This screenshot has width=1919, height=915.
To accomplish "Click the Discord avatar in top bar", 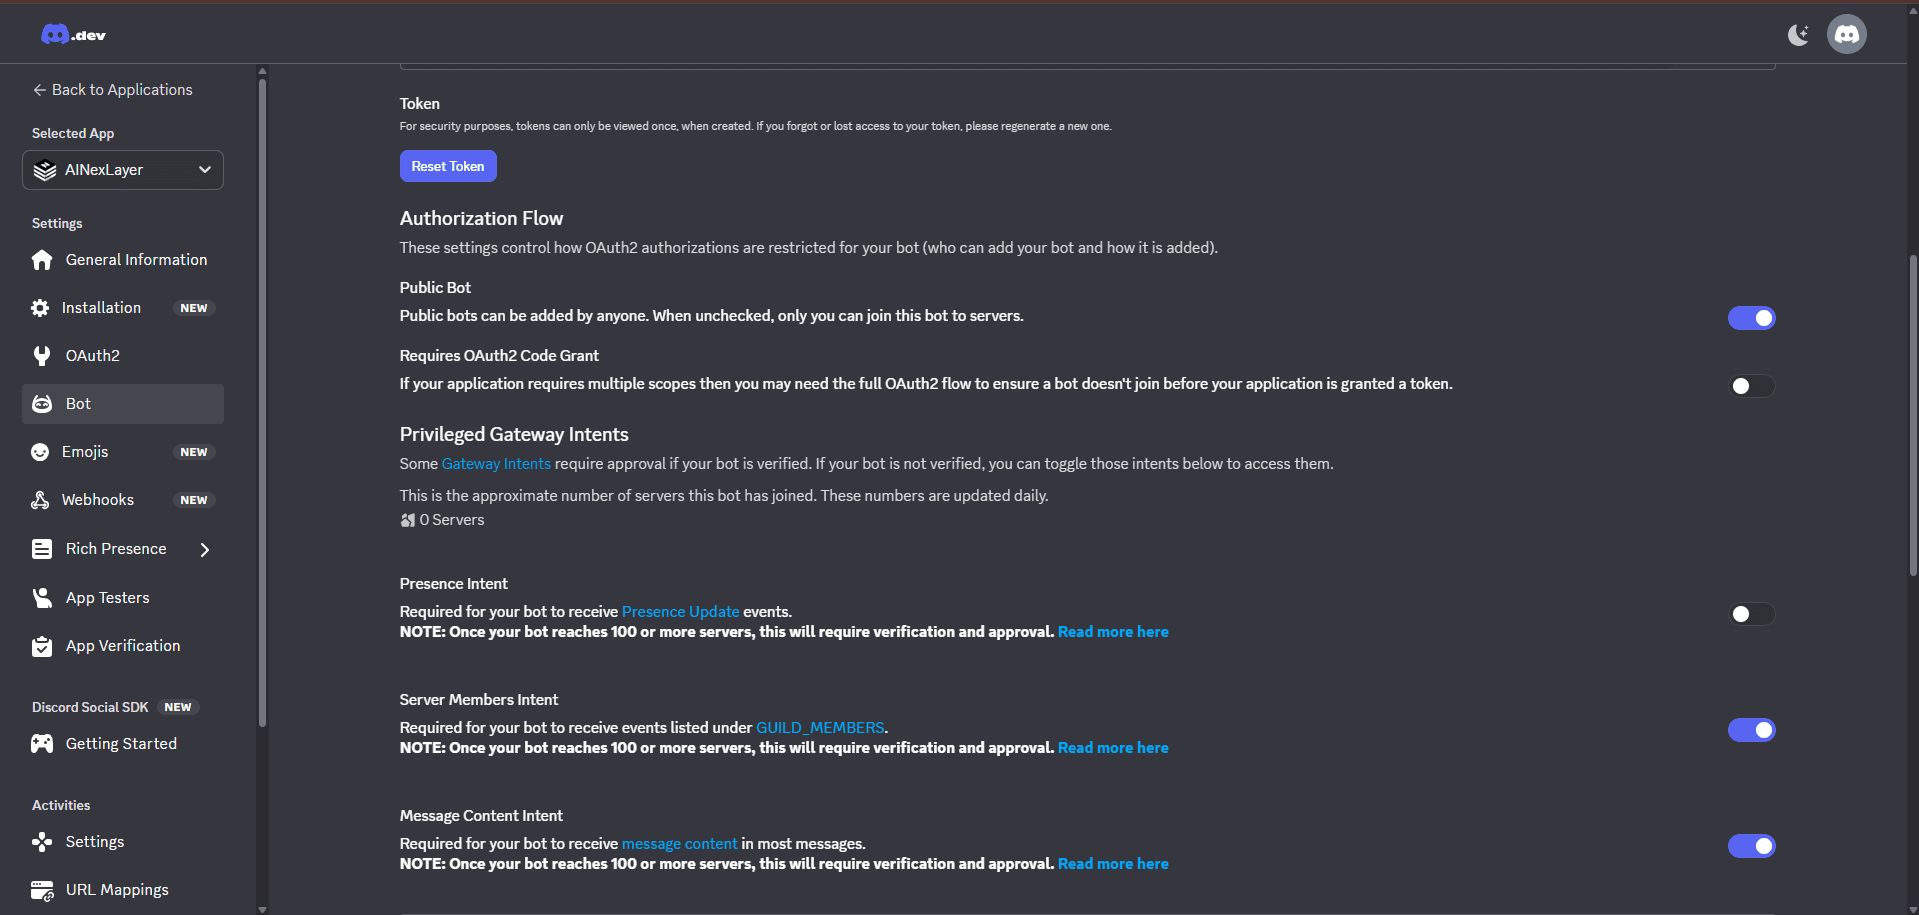I will pos(1846,34).
